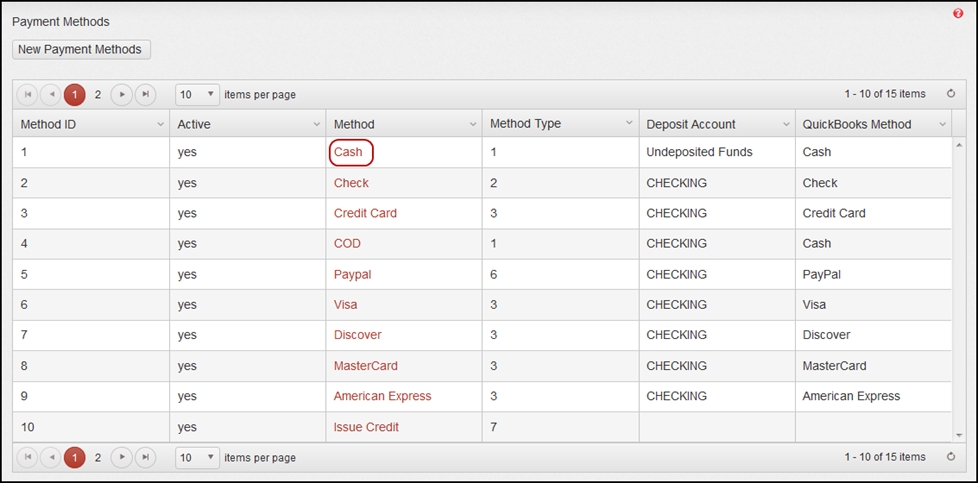The height and width of the screenshot is (483, 978).
Task: Click the bottom pager next-page arrow
Action: (x=122, y=457)
